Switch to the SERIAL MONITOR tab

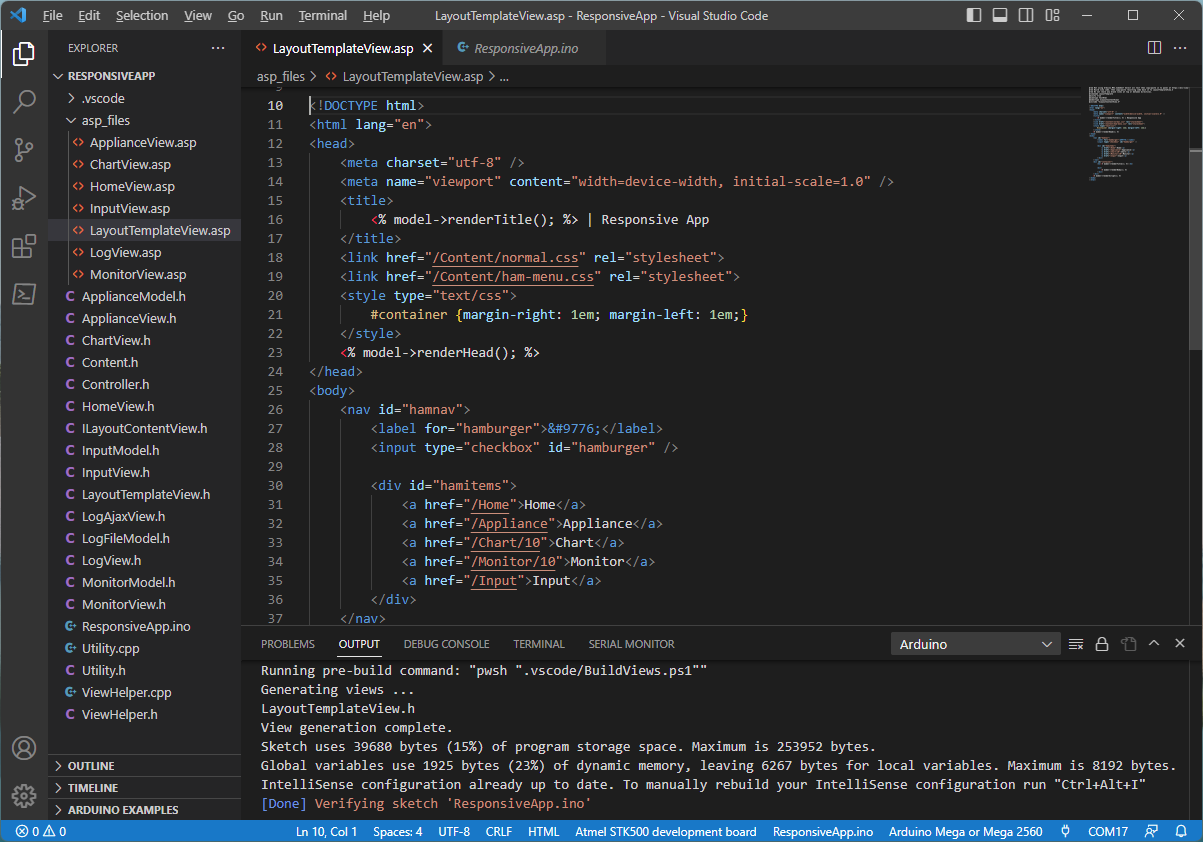tap(631, 644)
